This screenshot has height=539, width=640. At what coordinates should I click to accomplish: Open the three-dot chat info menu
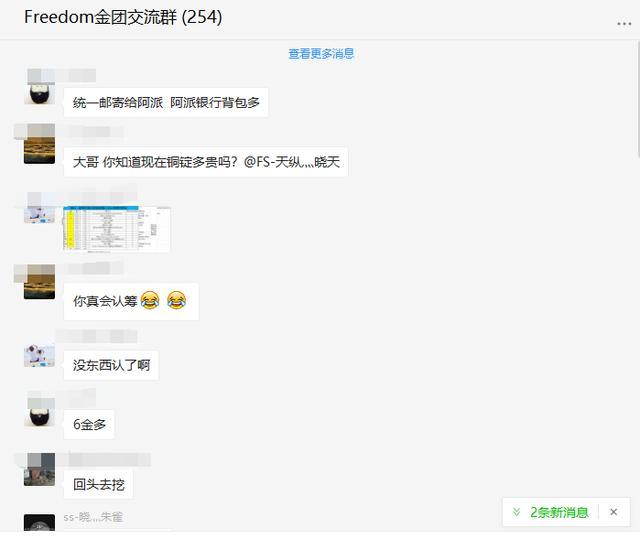(x=624, y=24)
